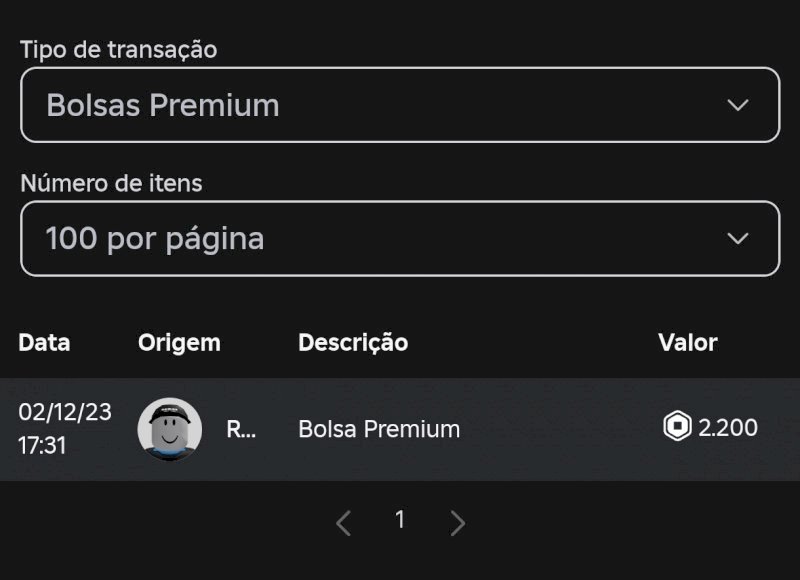Click the previous page arrow
This screenshot has height=580, width=800.
point(342,521)
